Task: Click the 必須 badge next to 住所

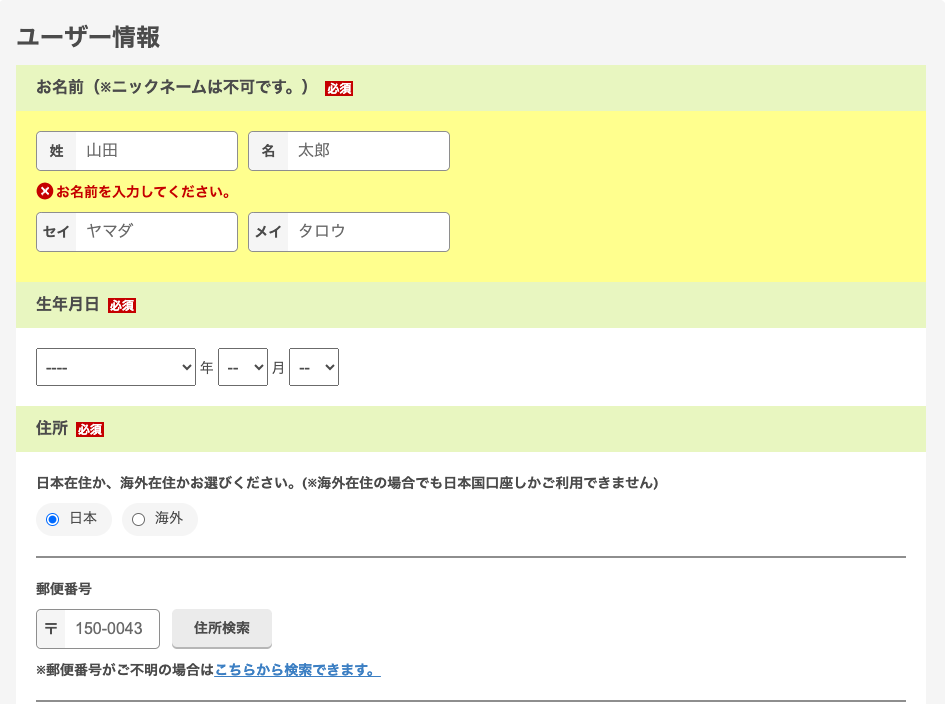Action: [x=90, y=429]
